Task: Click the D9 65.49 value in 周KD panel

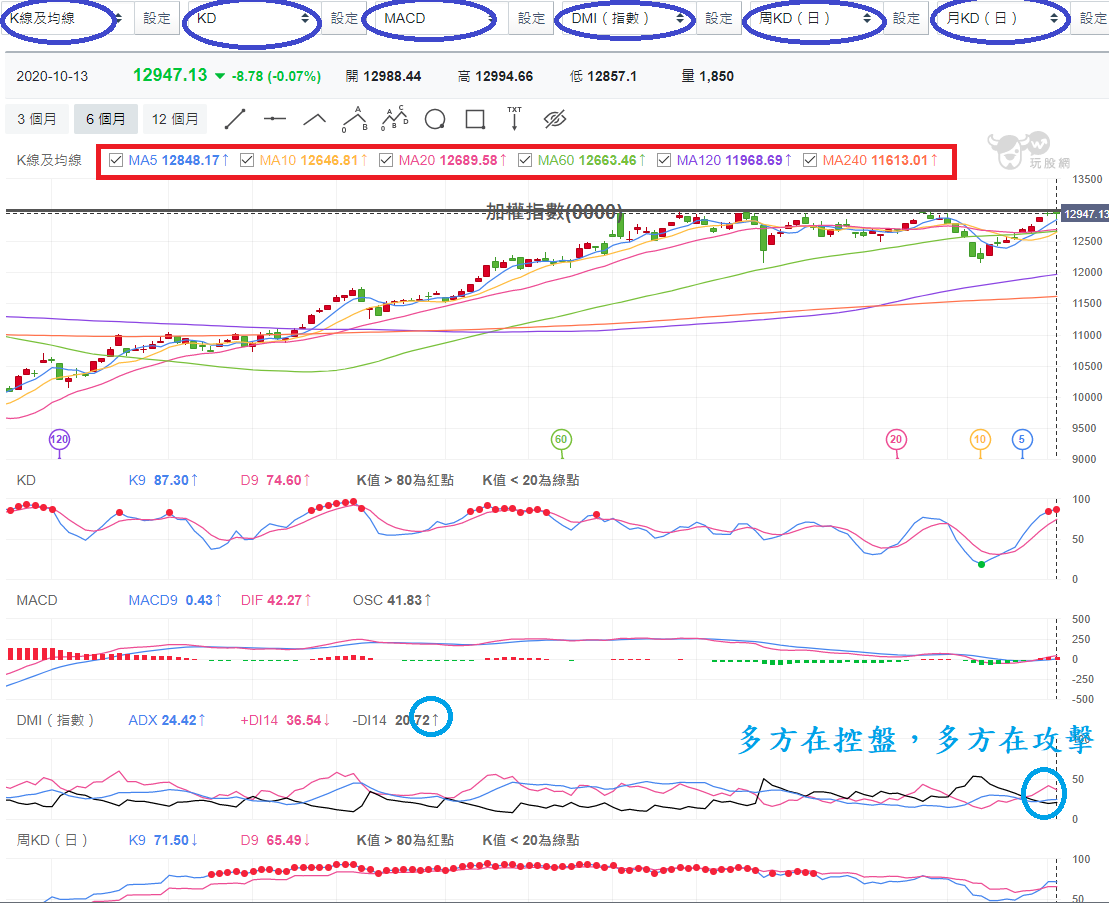Action: click(x=276, y=840)
